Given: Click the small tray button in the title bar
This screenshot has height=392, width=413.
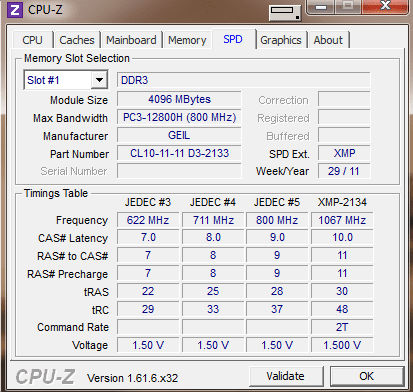Looking at the screenshot, I should click(x=285, y=13).
